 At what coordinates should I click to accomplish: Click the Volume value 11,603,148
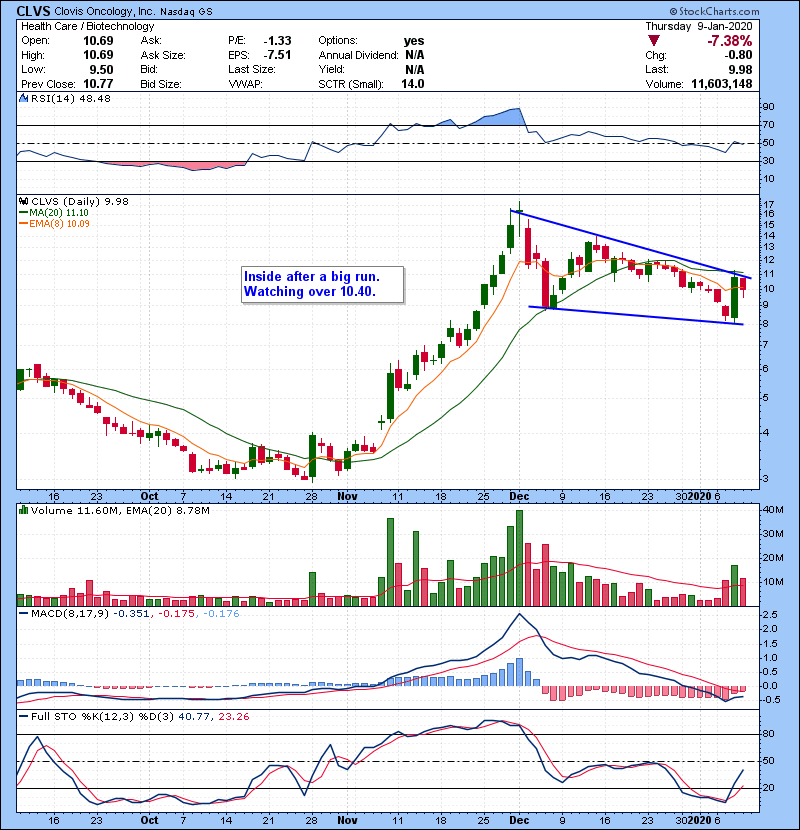(x=722, y=84)
